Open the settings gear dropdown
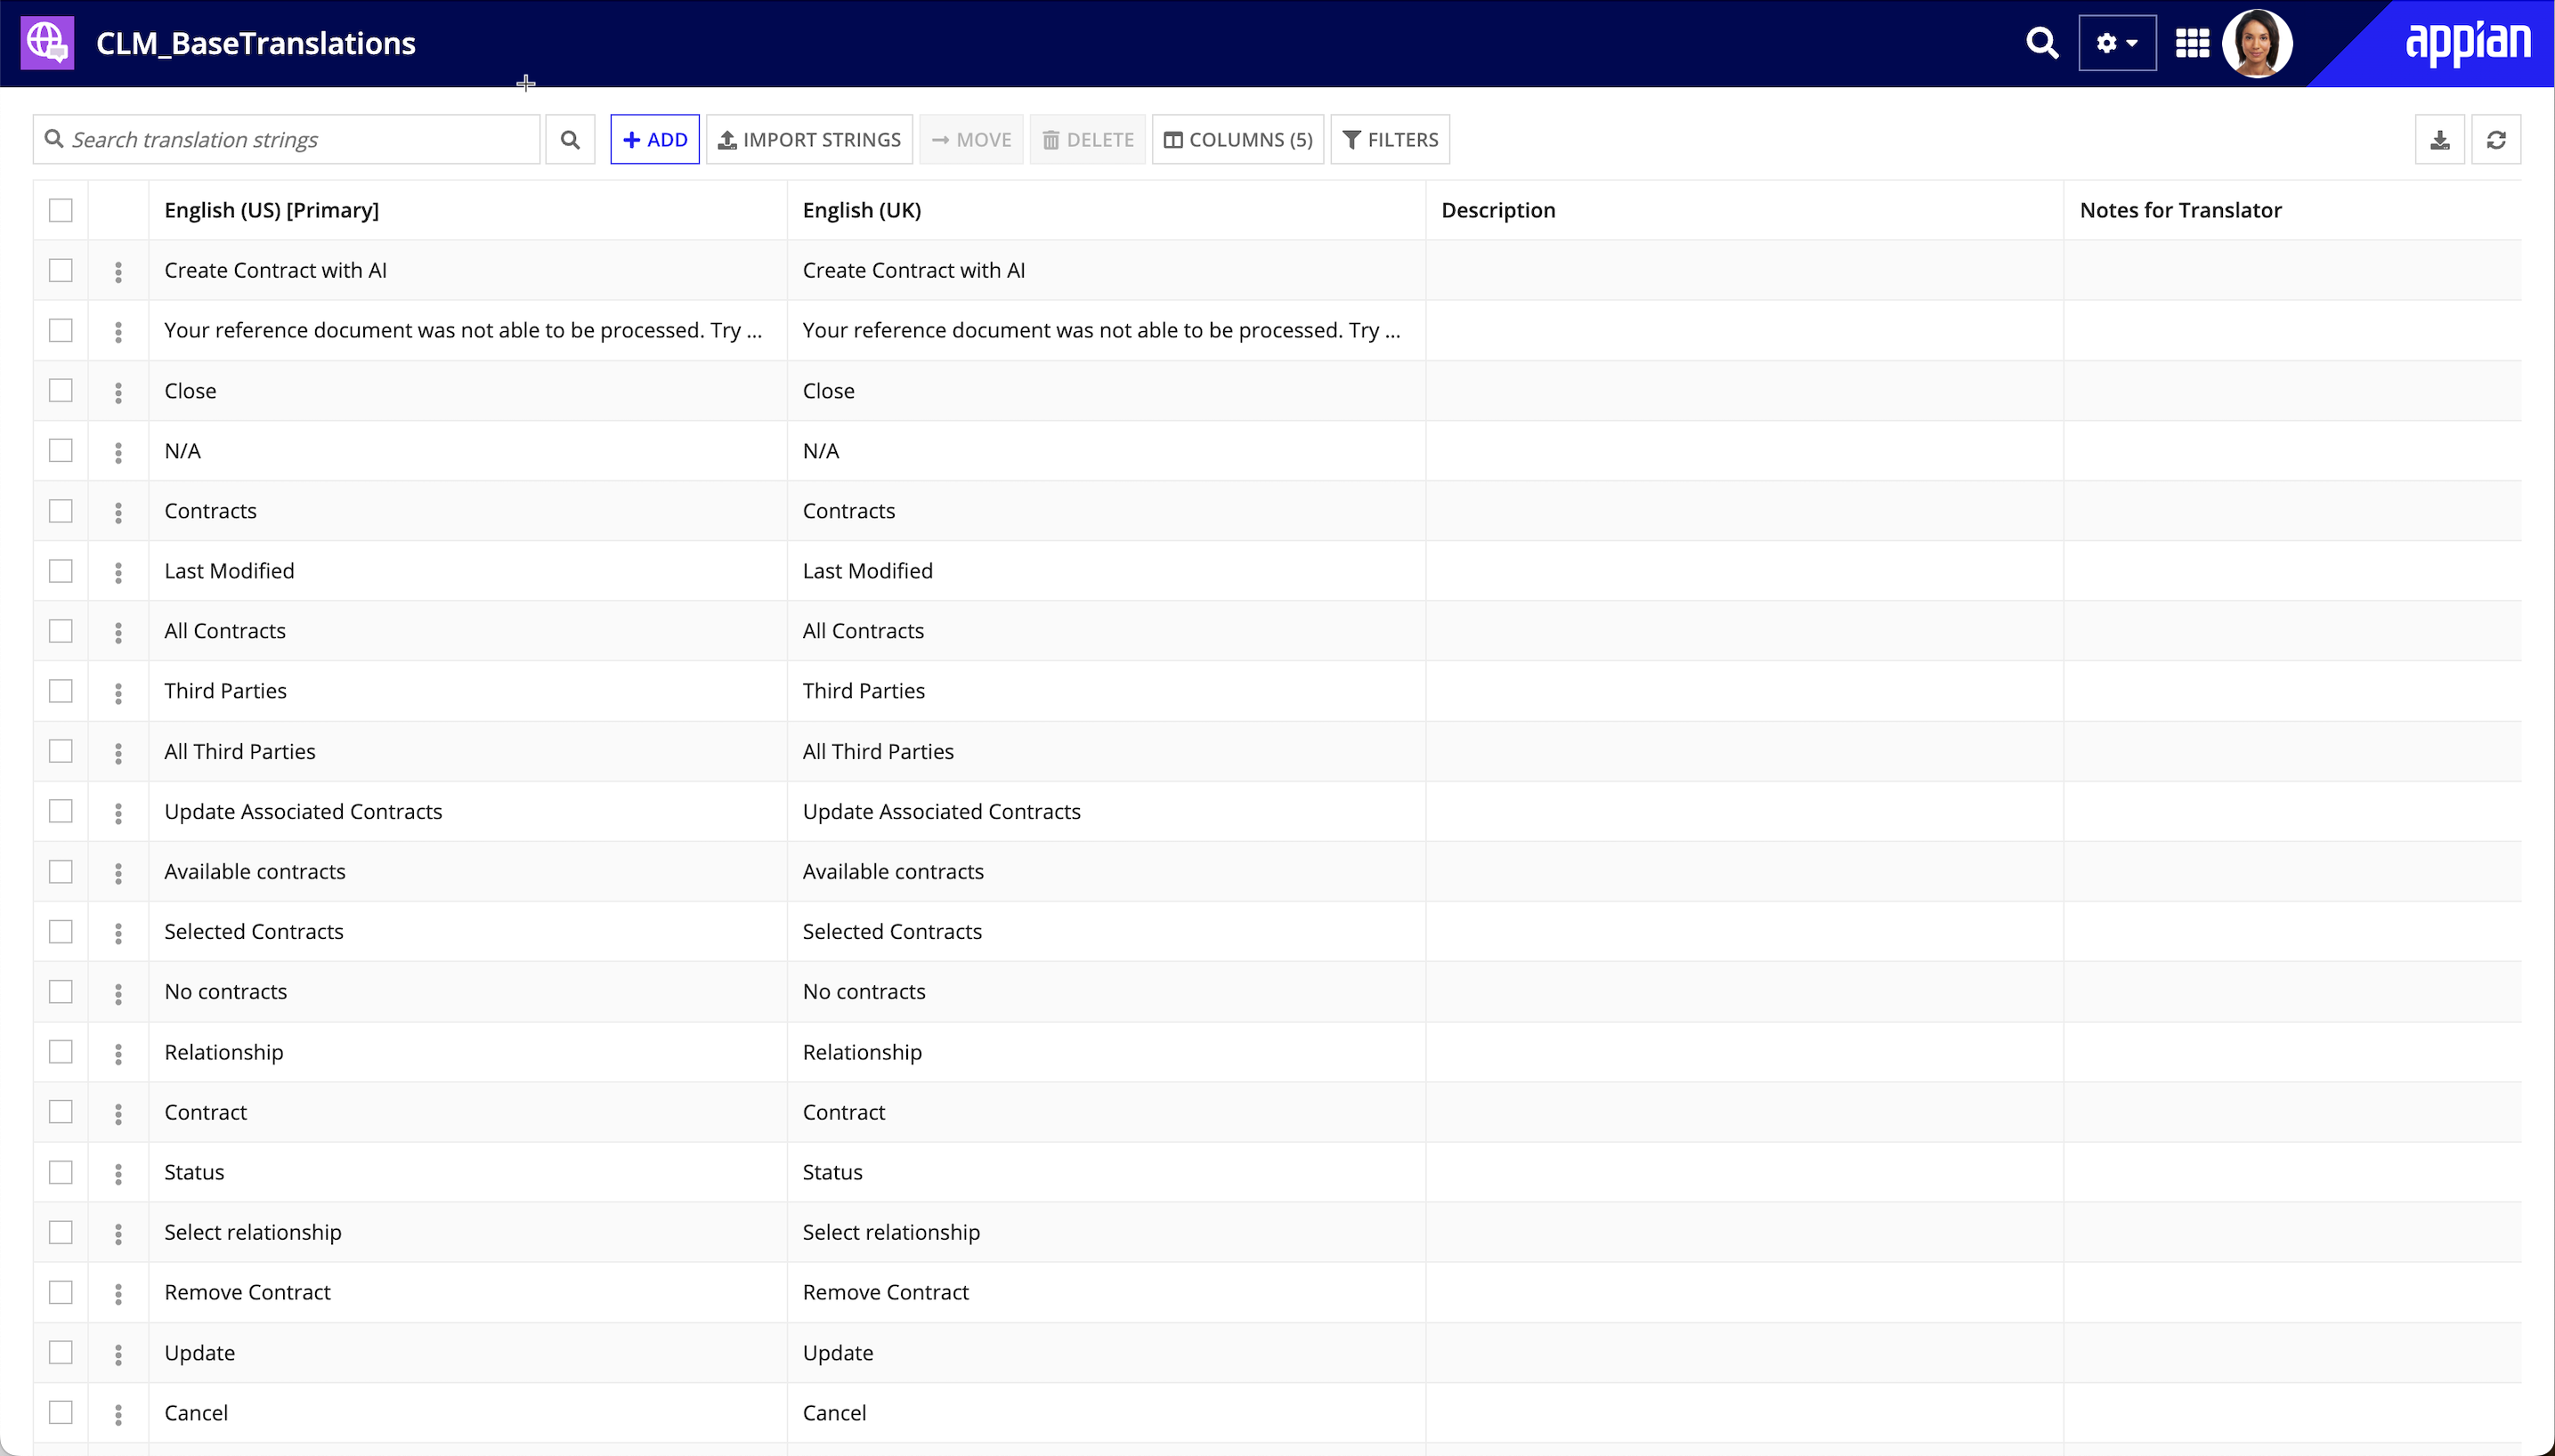 [x=2117, y=43]
